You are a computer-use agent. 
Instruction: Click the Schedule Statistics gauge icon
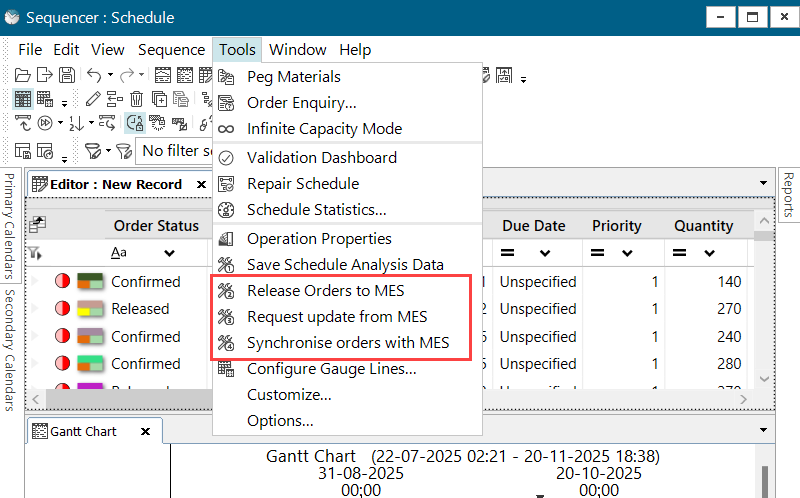tap(227, 210)
